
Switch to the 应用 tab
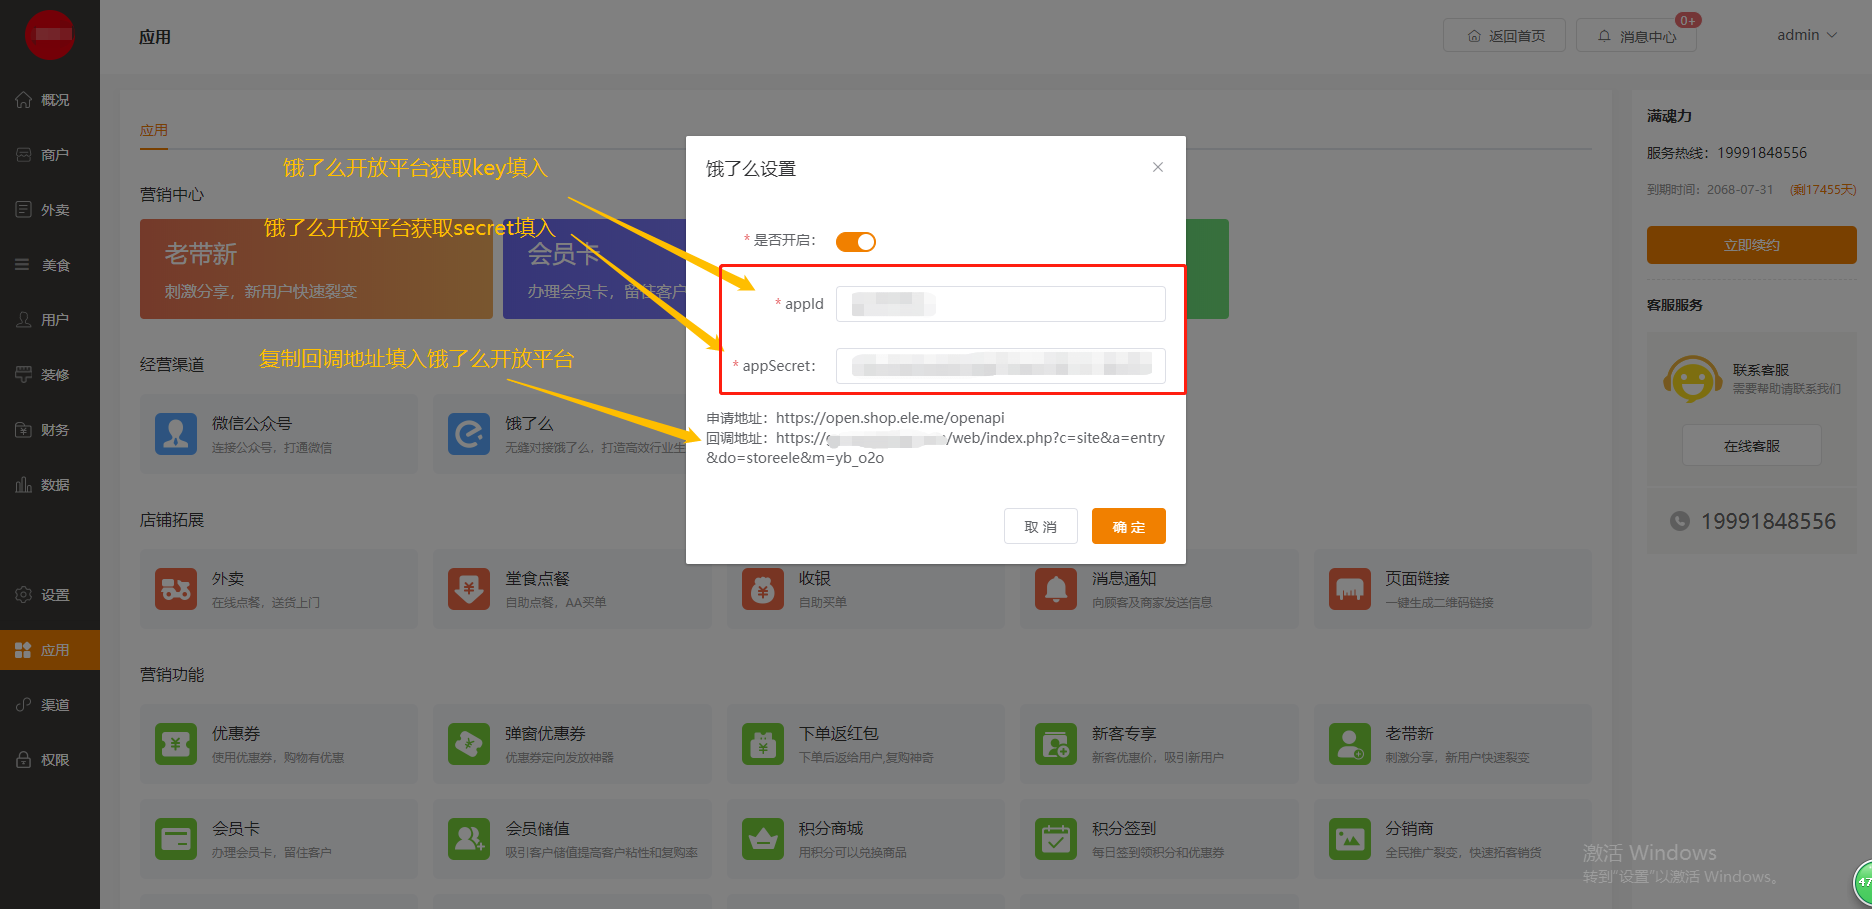[x=154, y=130]
